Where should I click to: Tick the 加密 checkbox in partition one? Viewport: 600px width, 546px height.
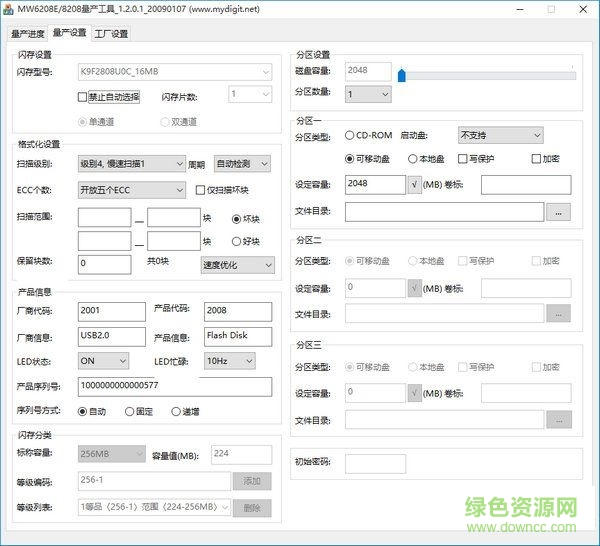(537, 159)
